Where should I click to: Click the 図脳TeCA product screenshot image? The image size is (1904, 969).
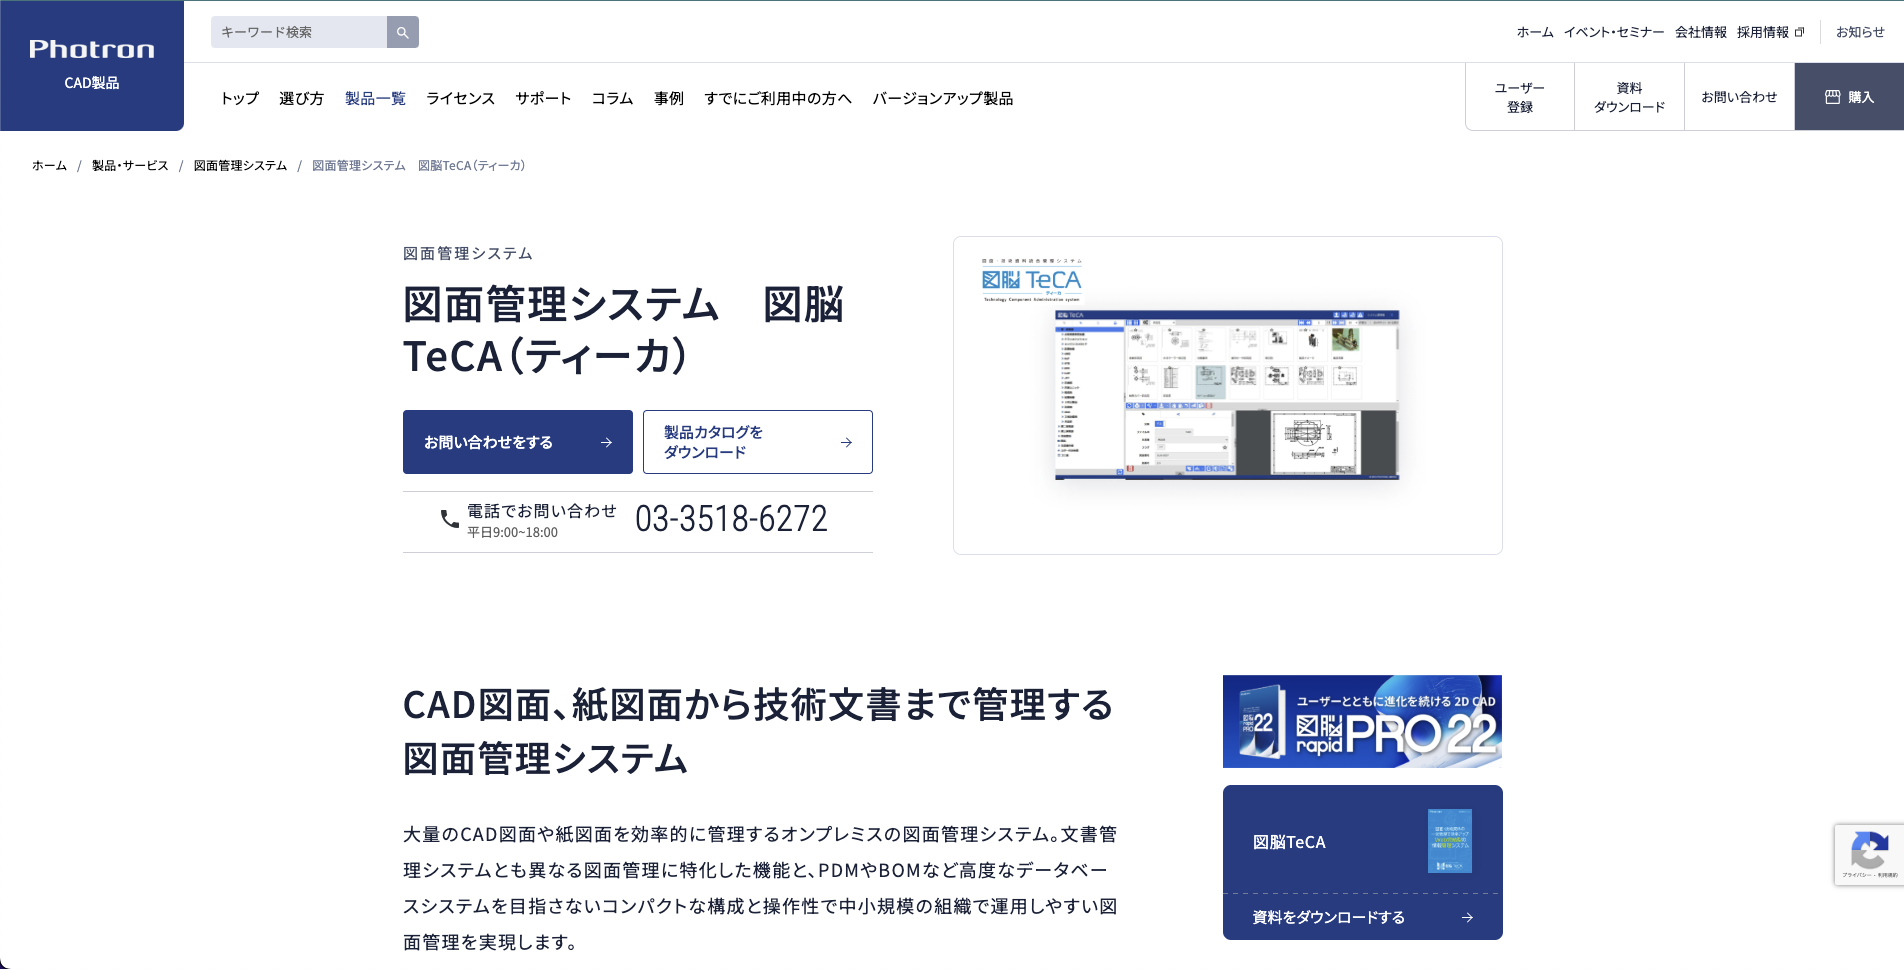click(x=1227, y=395)
